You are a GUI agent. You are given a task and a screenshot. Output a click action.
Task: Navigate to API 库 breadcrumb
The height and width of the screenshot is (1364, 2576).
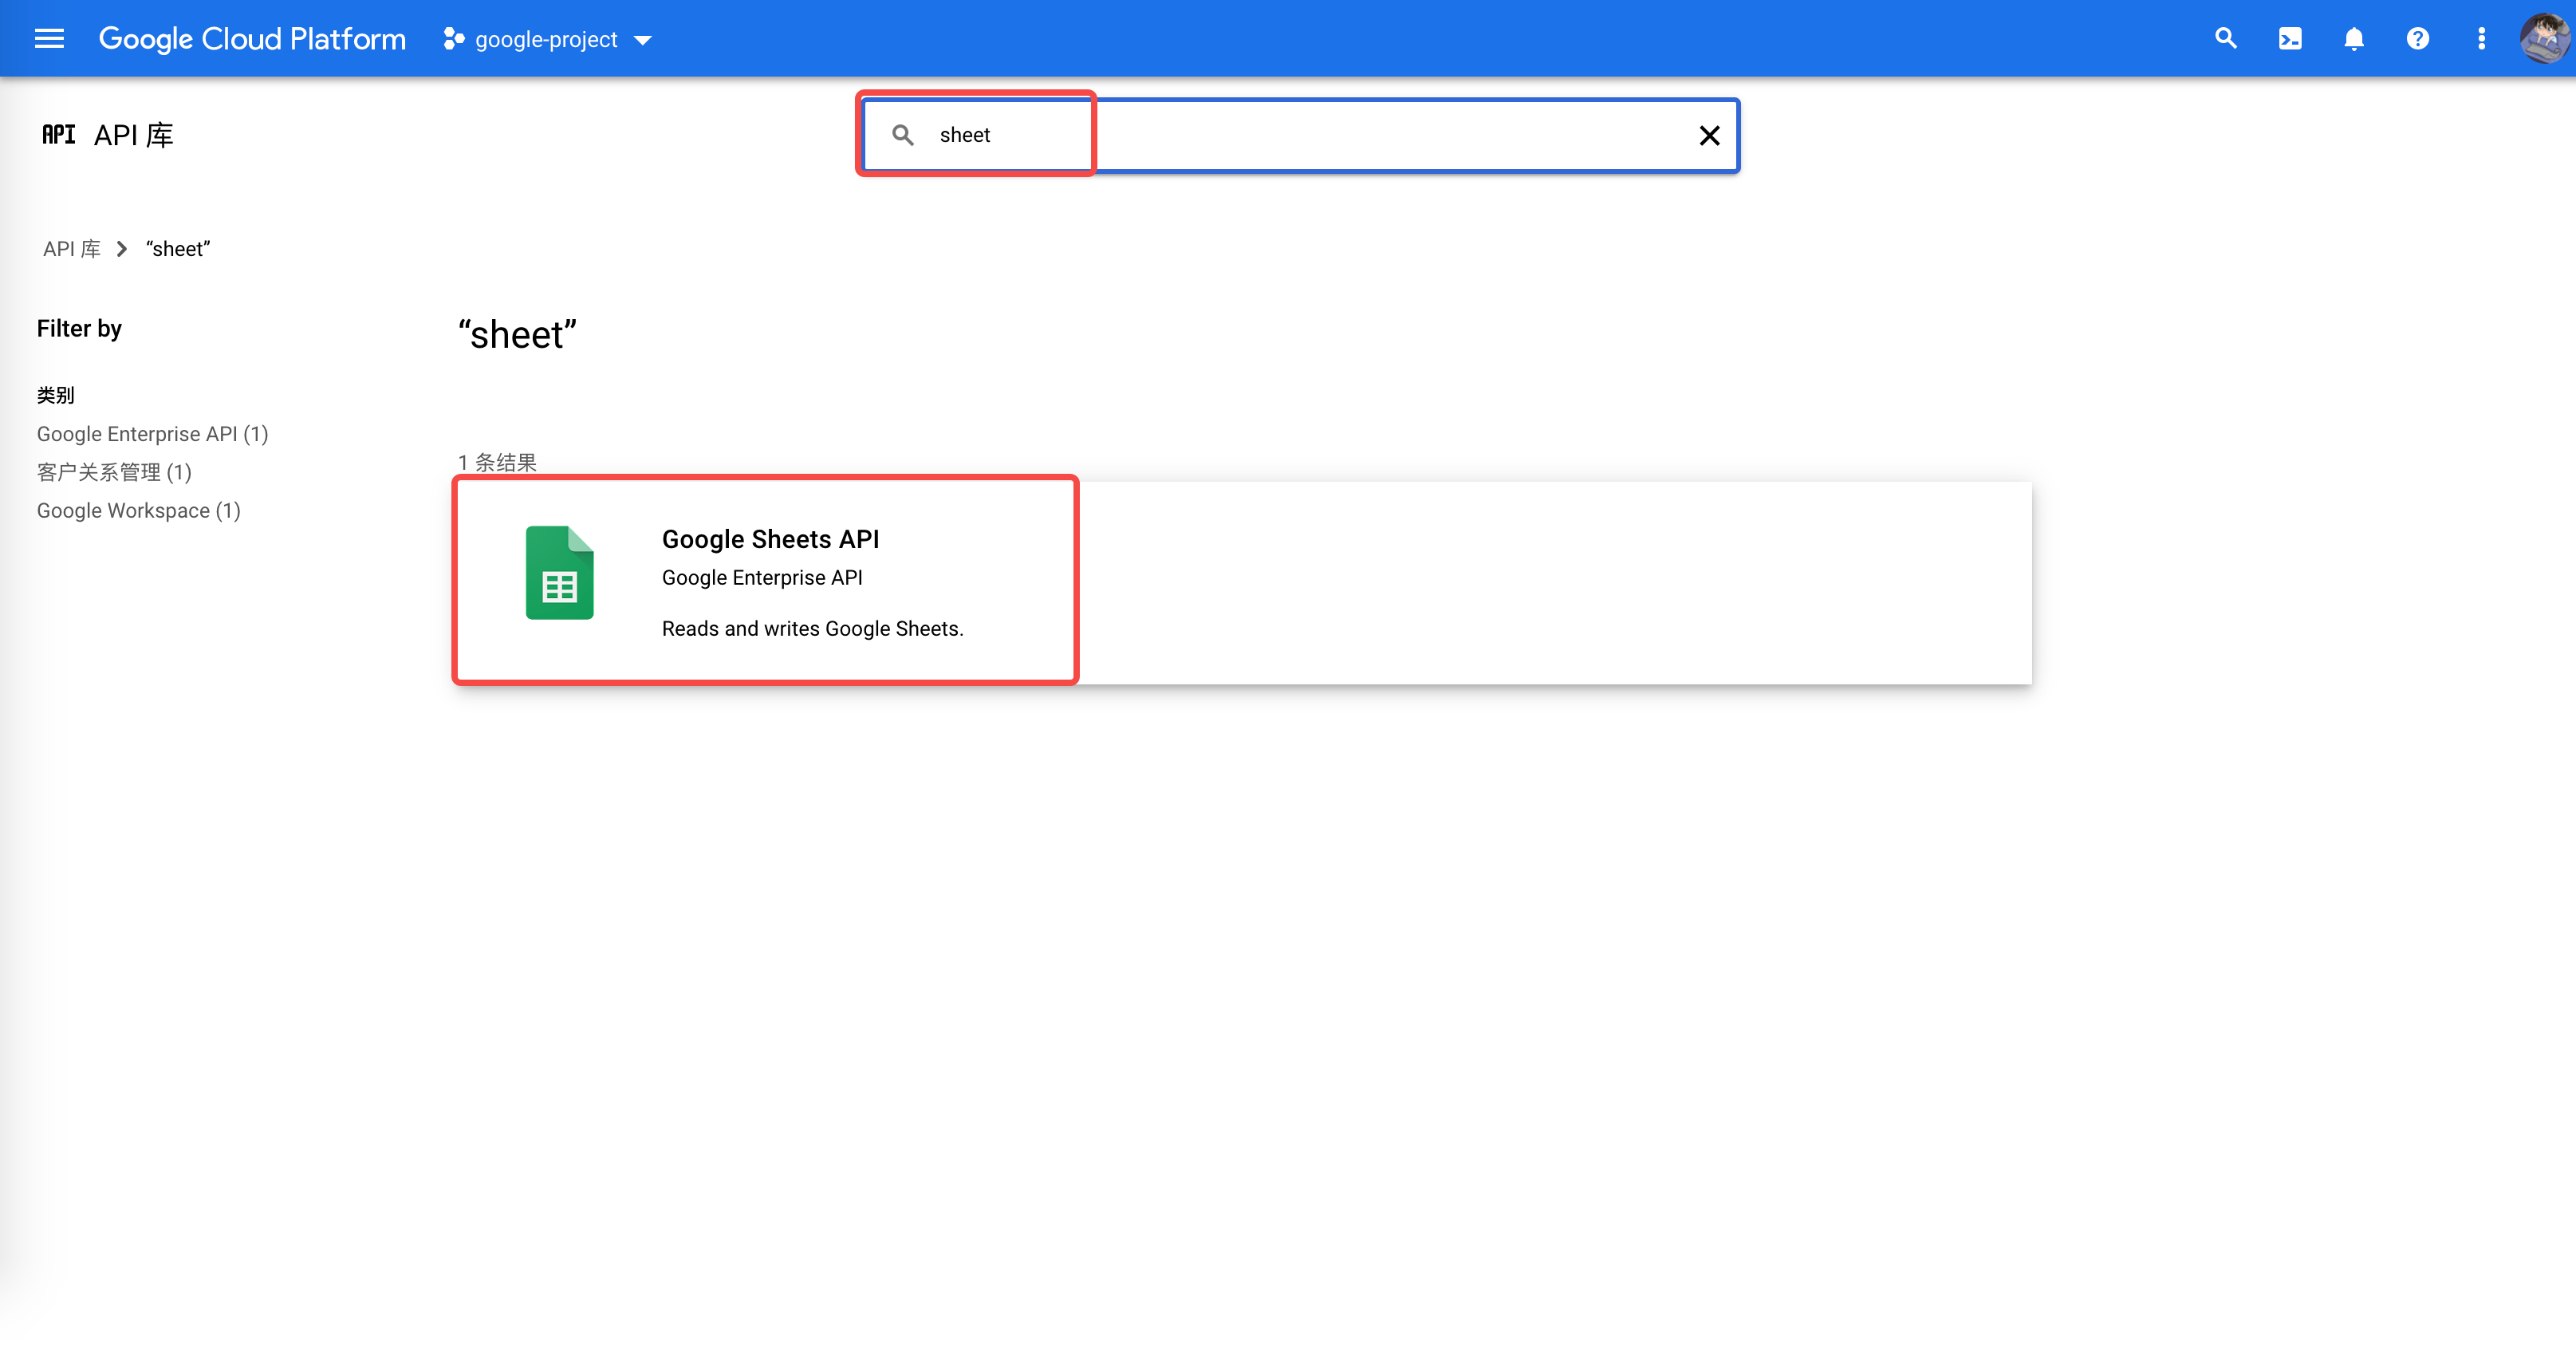coord(71,248)
